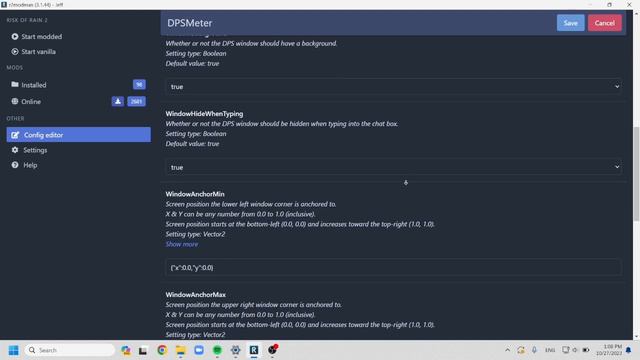
Task: Open Zoom from the taskbar
Action: pos(199,350)
